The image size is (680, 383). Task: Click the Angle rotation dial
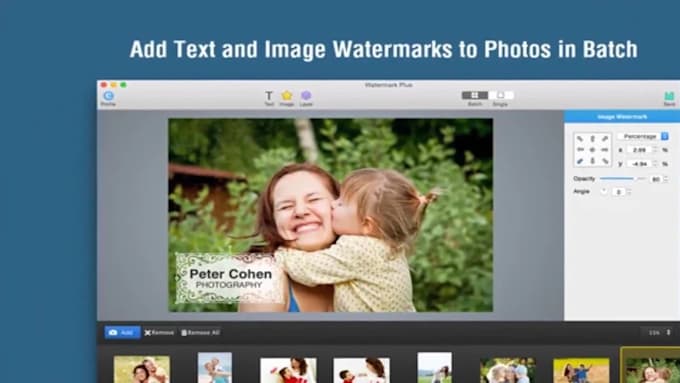604,191
